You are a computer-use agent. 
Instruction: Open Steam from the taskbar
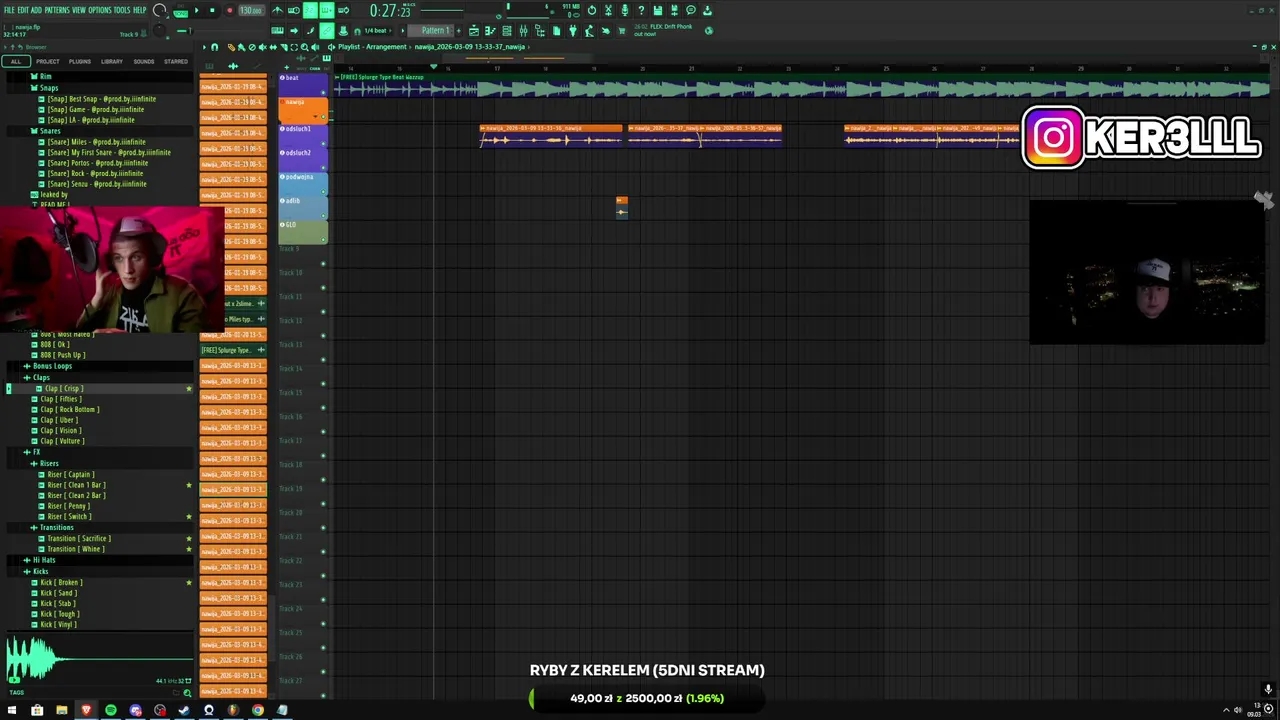coord(184,710)
